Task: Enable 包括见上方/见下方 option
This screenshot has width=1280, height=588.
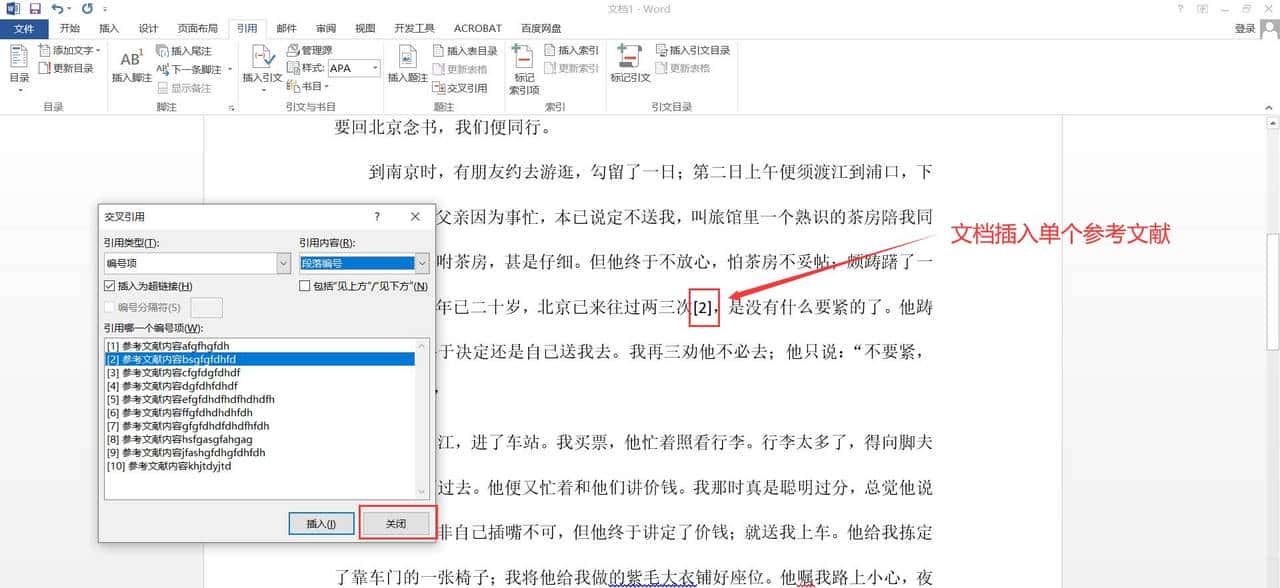Action: (302, 285)
